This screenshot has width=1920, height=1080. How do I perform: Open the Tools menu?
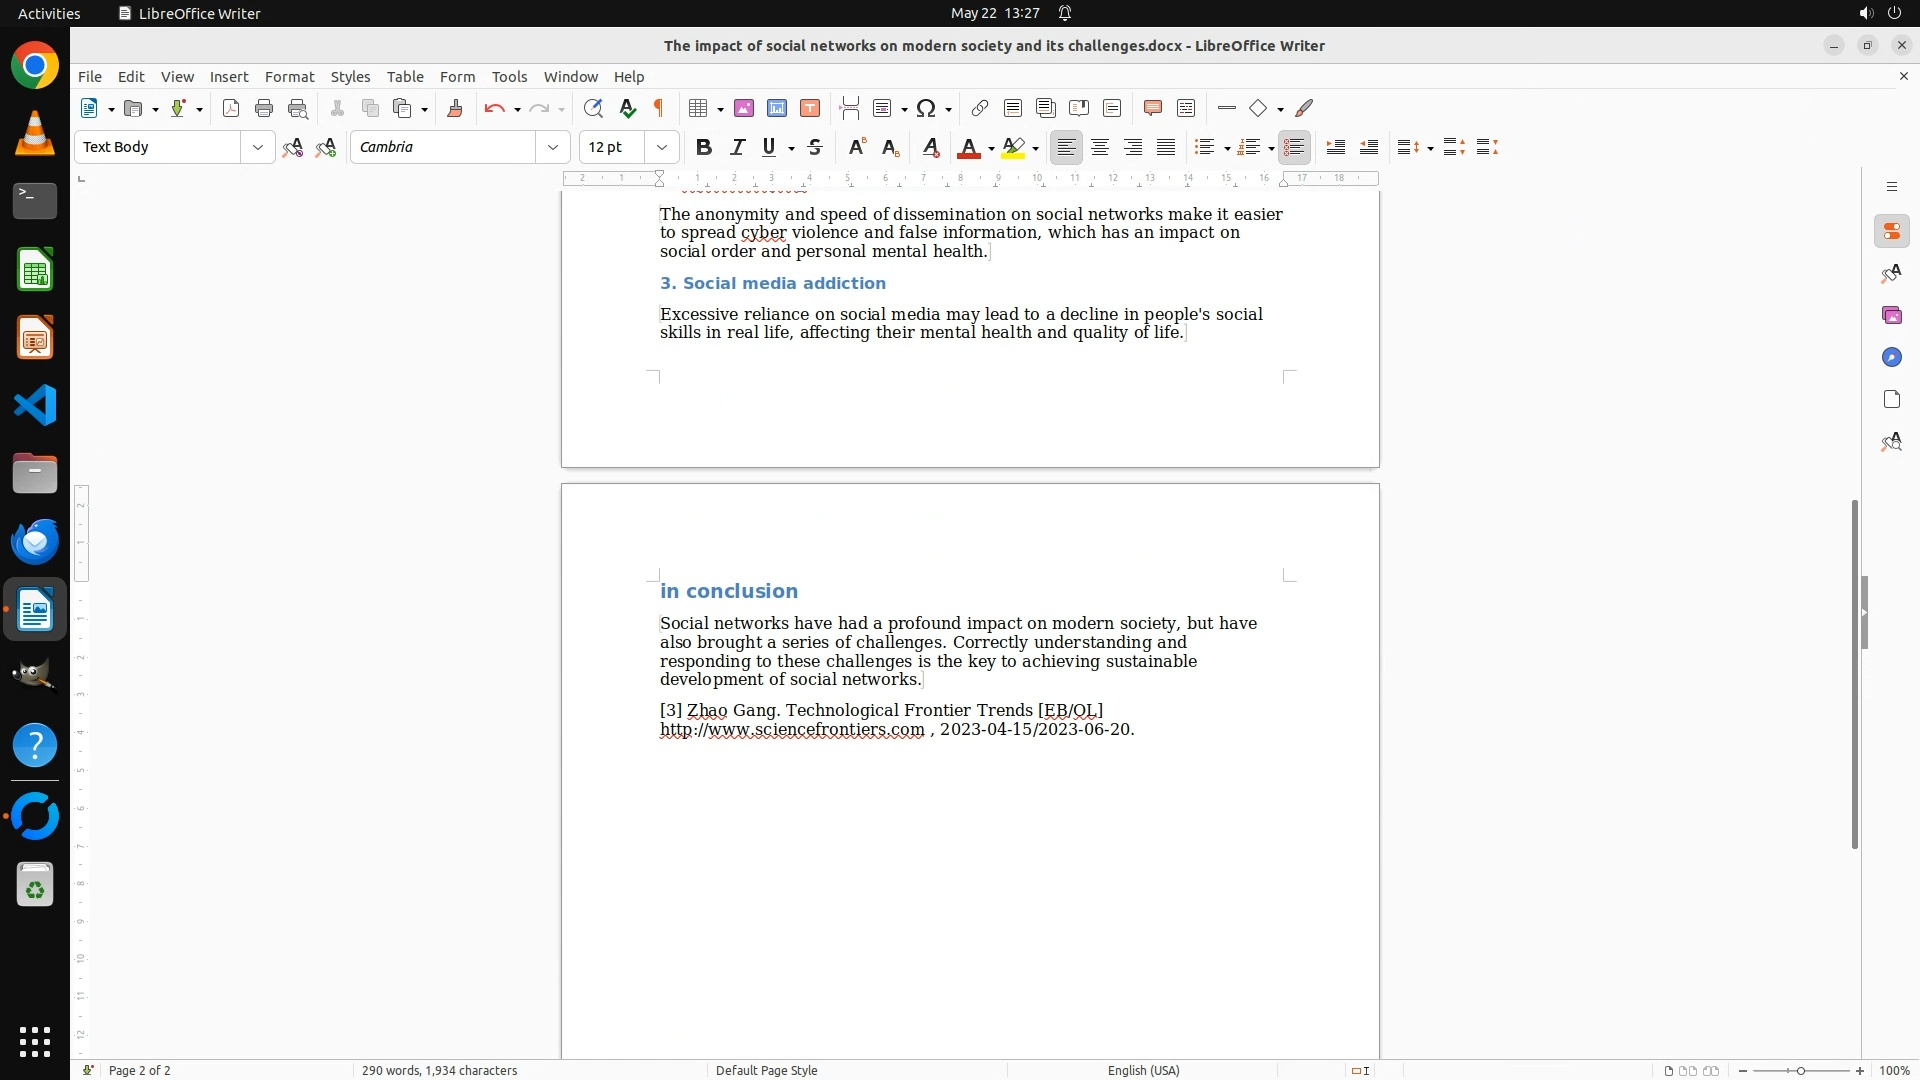point(509,77)
